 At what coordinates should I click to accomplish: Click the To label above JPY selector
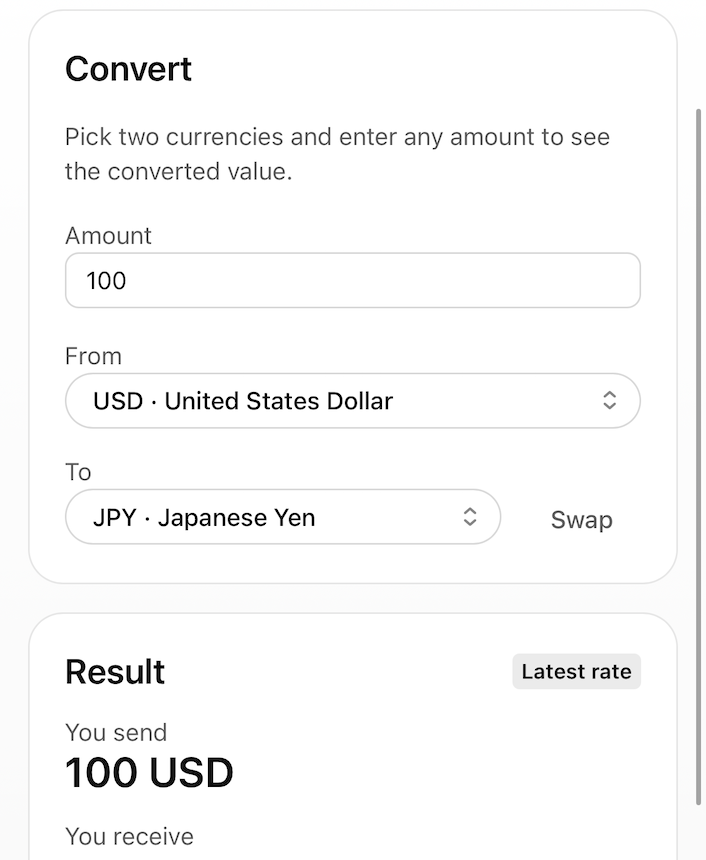(78, 472)
